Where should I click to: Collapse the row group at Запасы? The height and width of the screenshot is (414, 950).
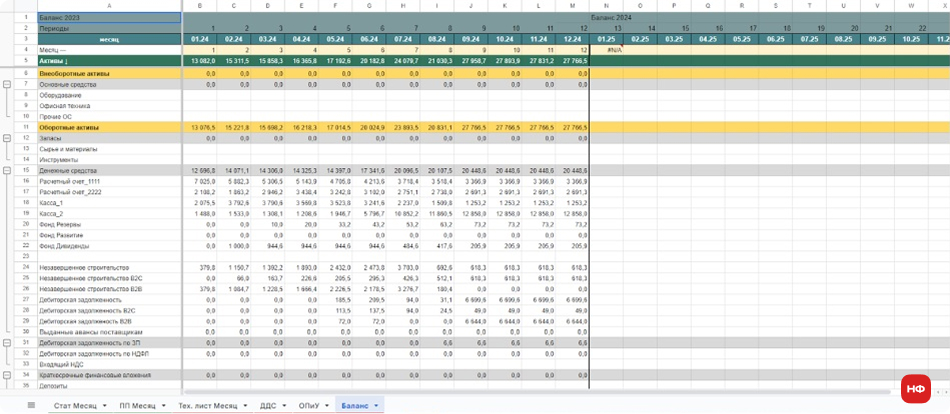pos(8,138)
